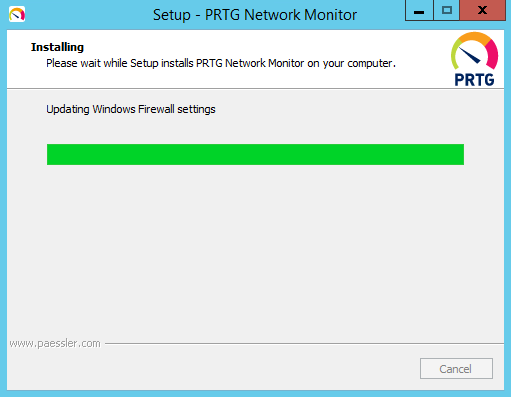This screenshot has width=511, height=397.
Task: Close the Setup window with the red X
Action: coord(482,11)
